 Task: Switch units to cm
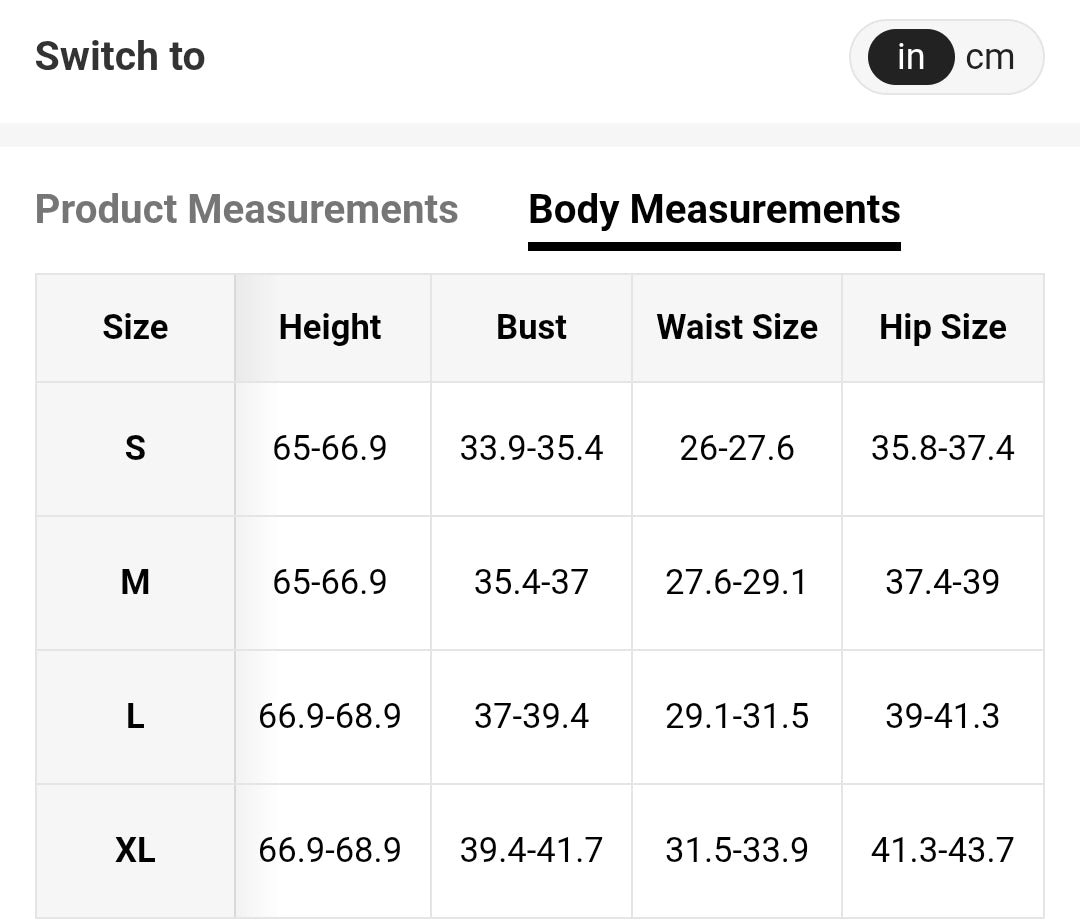990,57
